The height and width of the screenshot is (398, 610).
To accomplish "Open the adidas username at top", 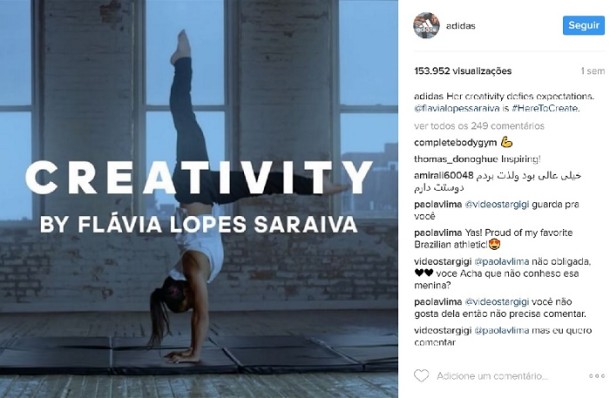I will click(461, 26).
